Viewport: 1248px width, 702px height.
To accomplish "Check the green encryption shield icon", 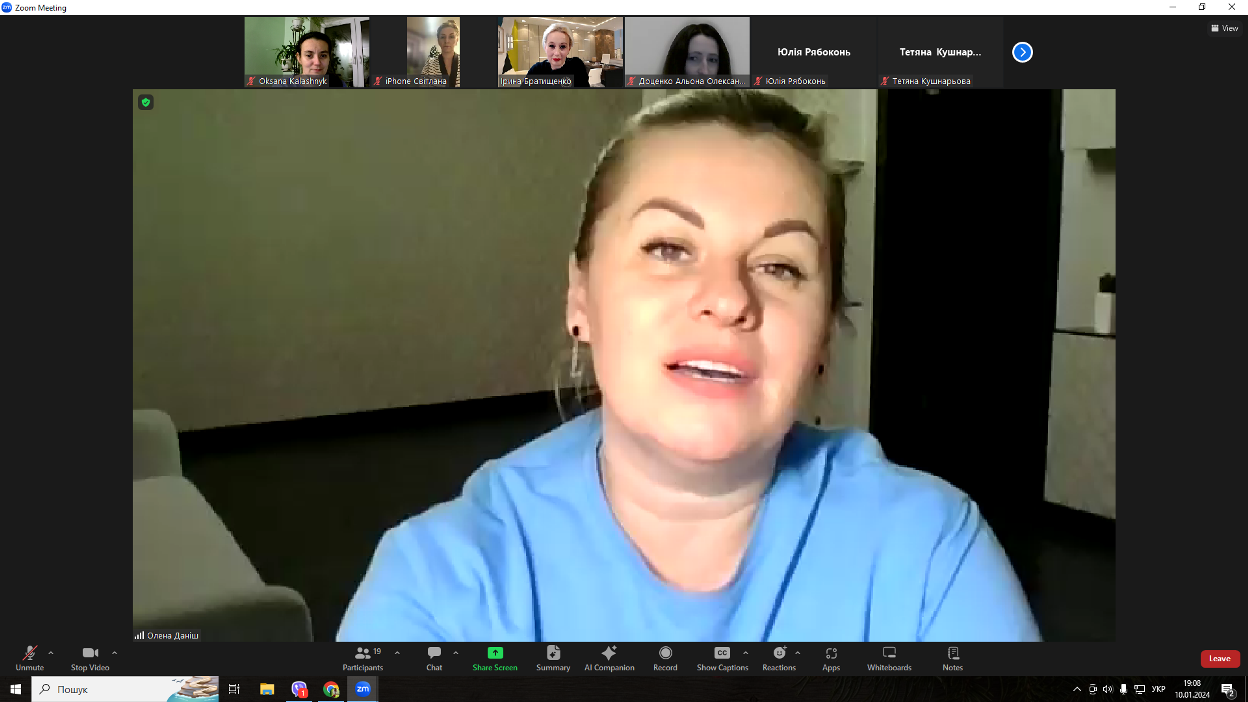I will coord(146,102).
